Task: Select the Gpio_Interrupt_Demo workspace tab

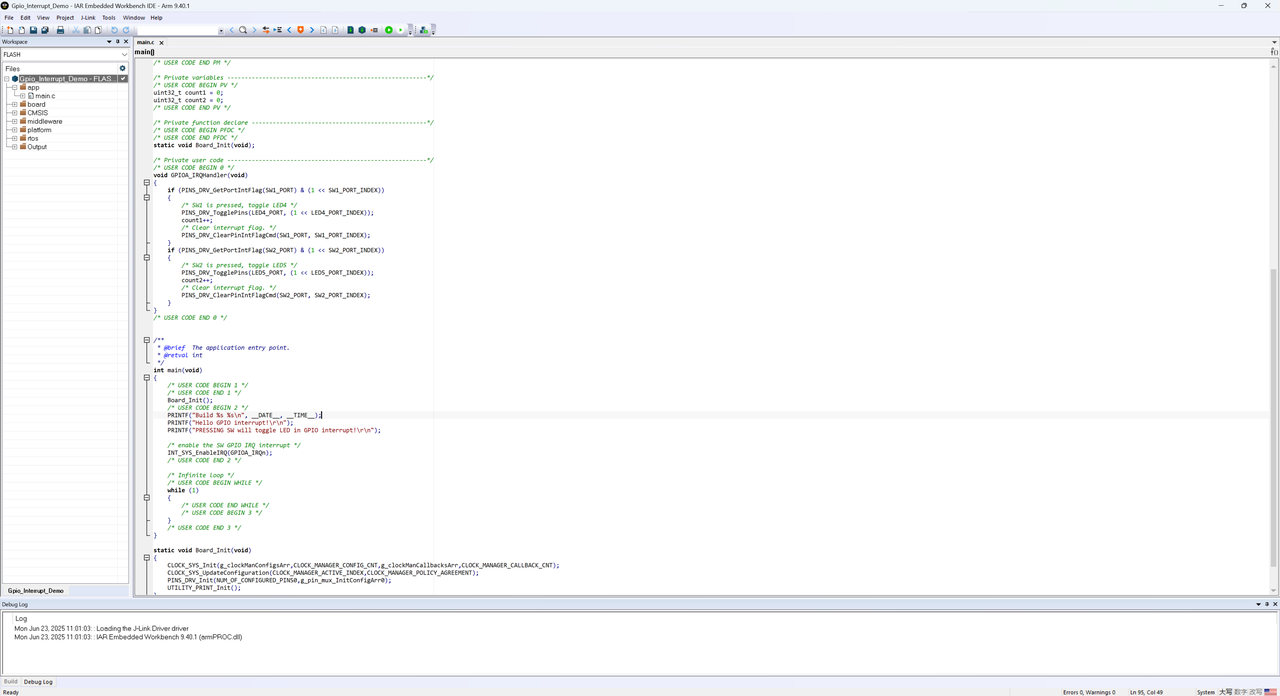Action: [x=36, y=591]
